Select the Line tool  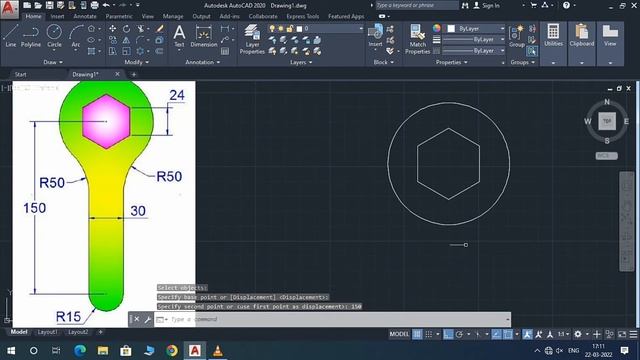click(11, 36)
